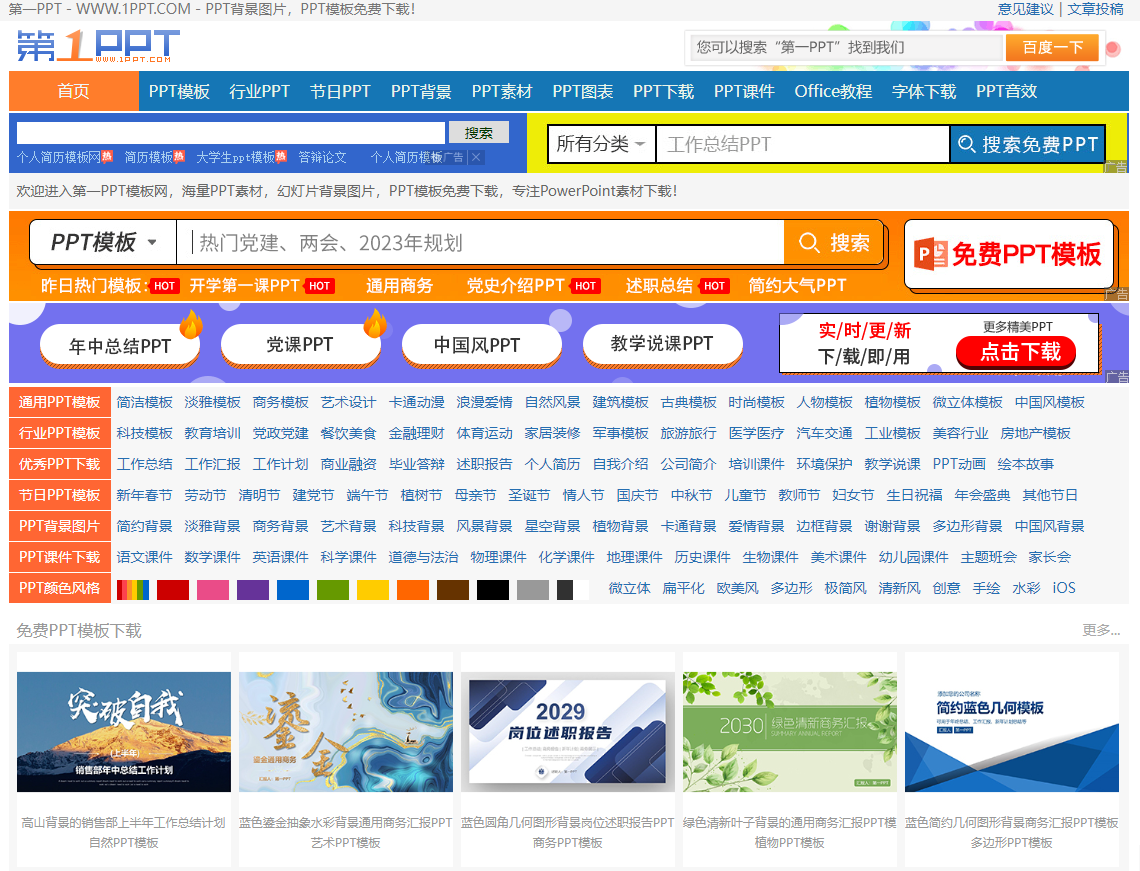
Task: Click 更多... to show more free templates
Action: [1101, 630]
